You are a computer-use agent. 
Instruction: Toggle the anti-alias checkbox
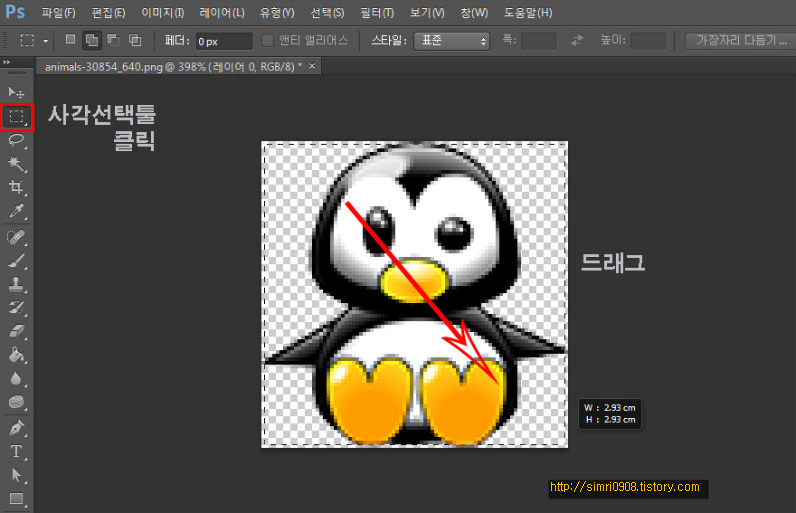(267, 40)
